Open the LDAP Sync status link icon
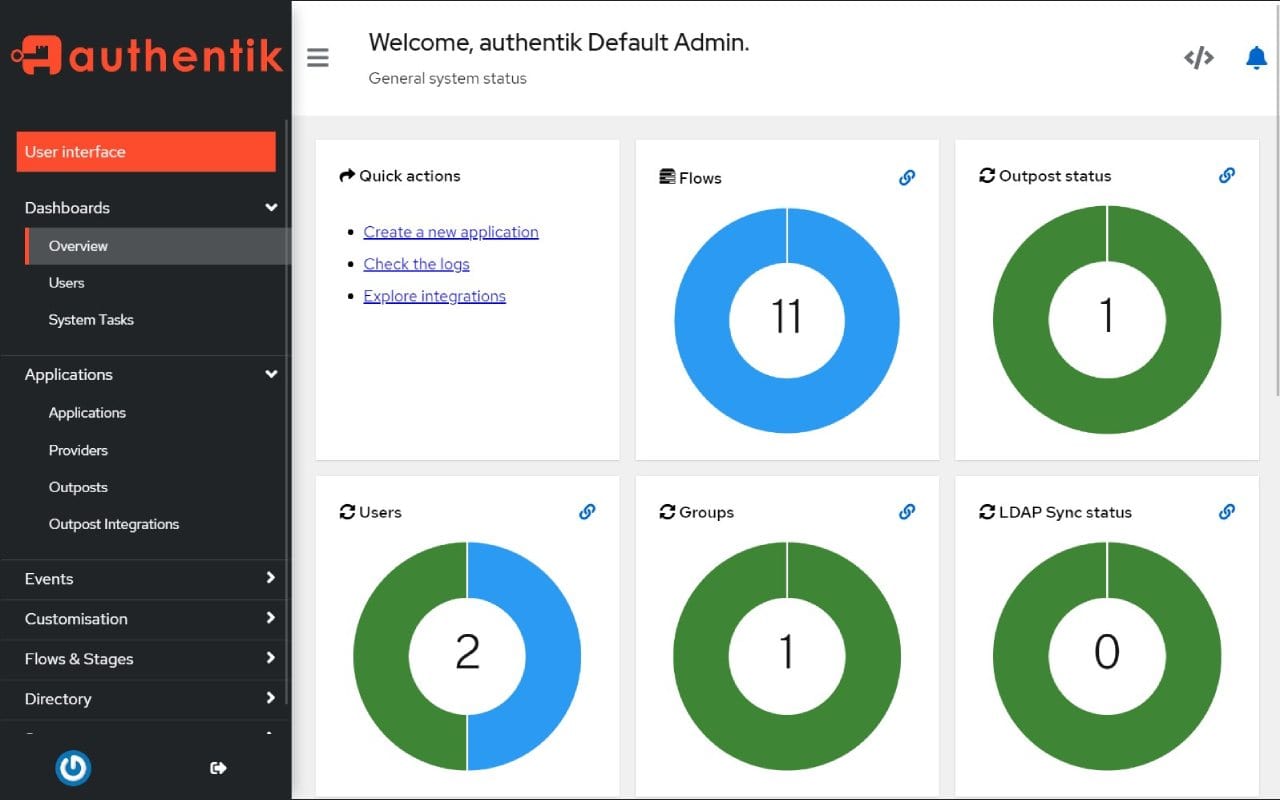 pos(1226,511)
